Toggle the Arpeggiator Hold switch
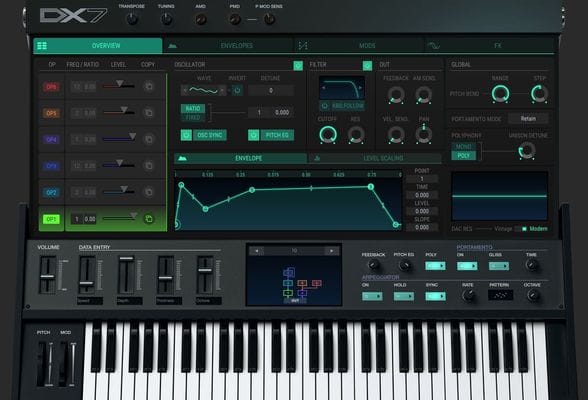 (x=404, y=296)
